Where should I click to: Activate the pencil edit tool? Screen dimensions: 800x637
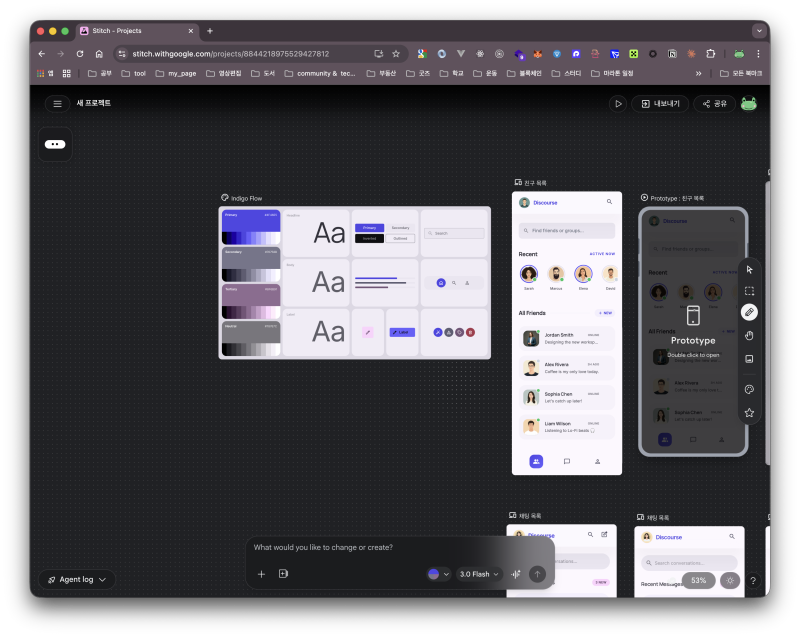point(749,312)
